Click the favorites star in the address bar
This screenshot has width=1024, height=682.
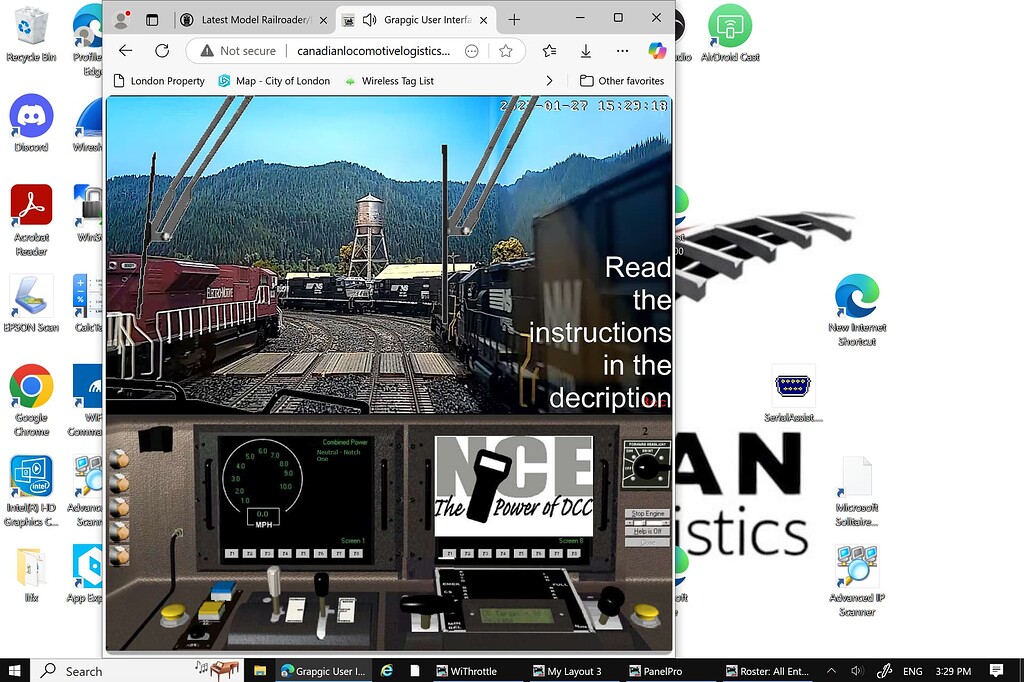tap(505, 51)
